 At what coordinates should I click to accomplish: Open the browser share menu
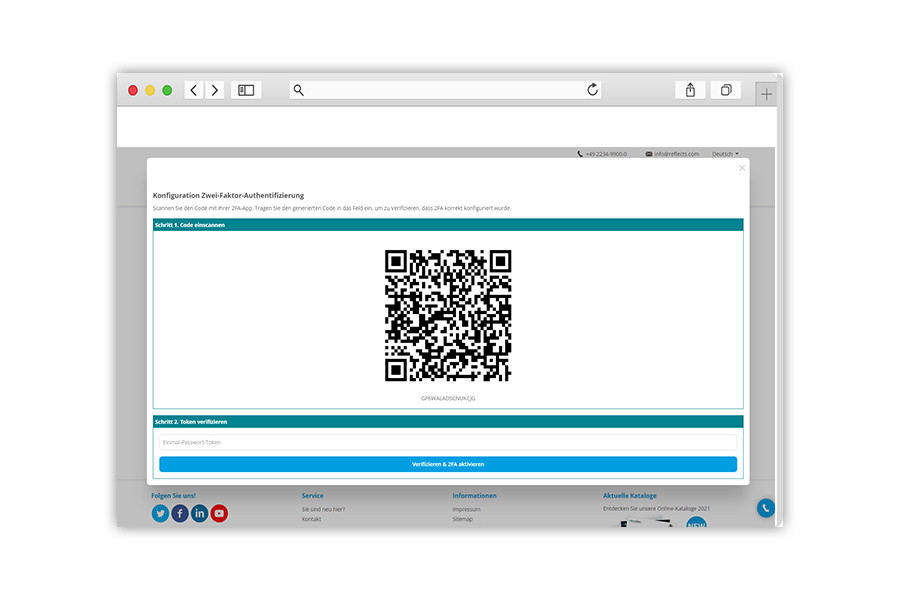pos(690,90)
